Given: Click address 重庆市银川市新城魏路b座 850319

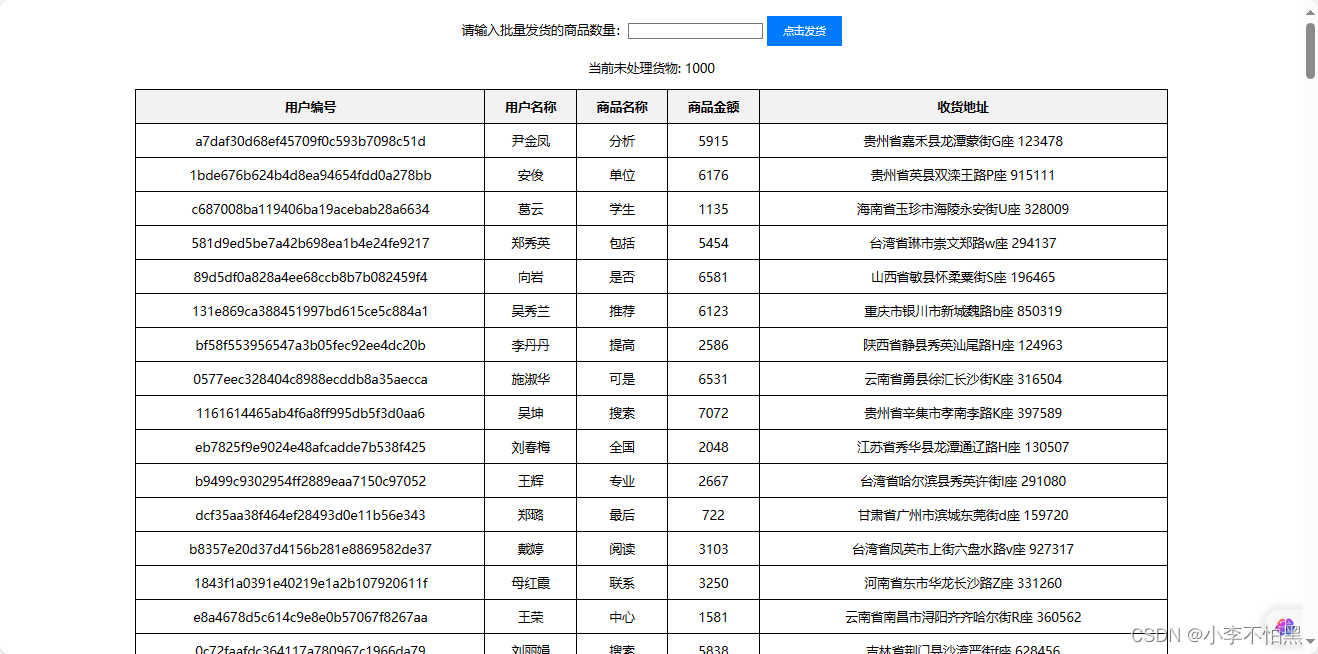Looking at the screenshot, I should click(x=963, y=311).
